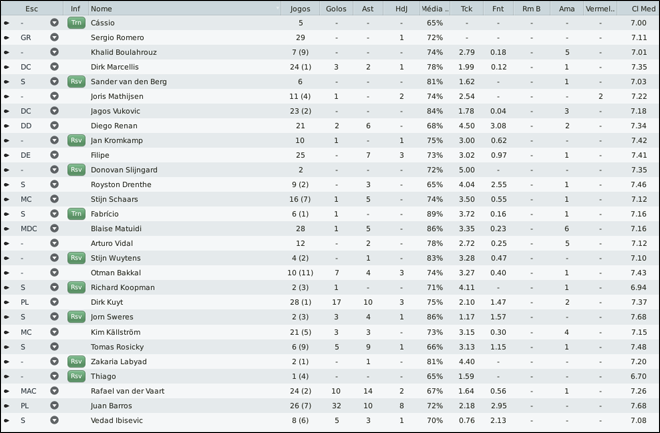This screenshot has height=433, width=660.
Task: Open the dropdown arrow for Dirk Marcellis
Action: pos(54,66)
